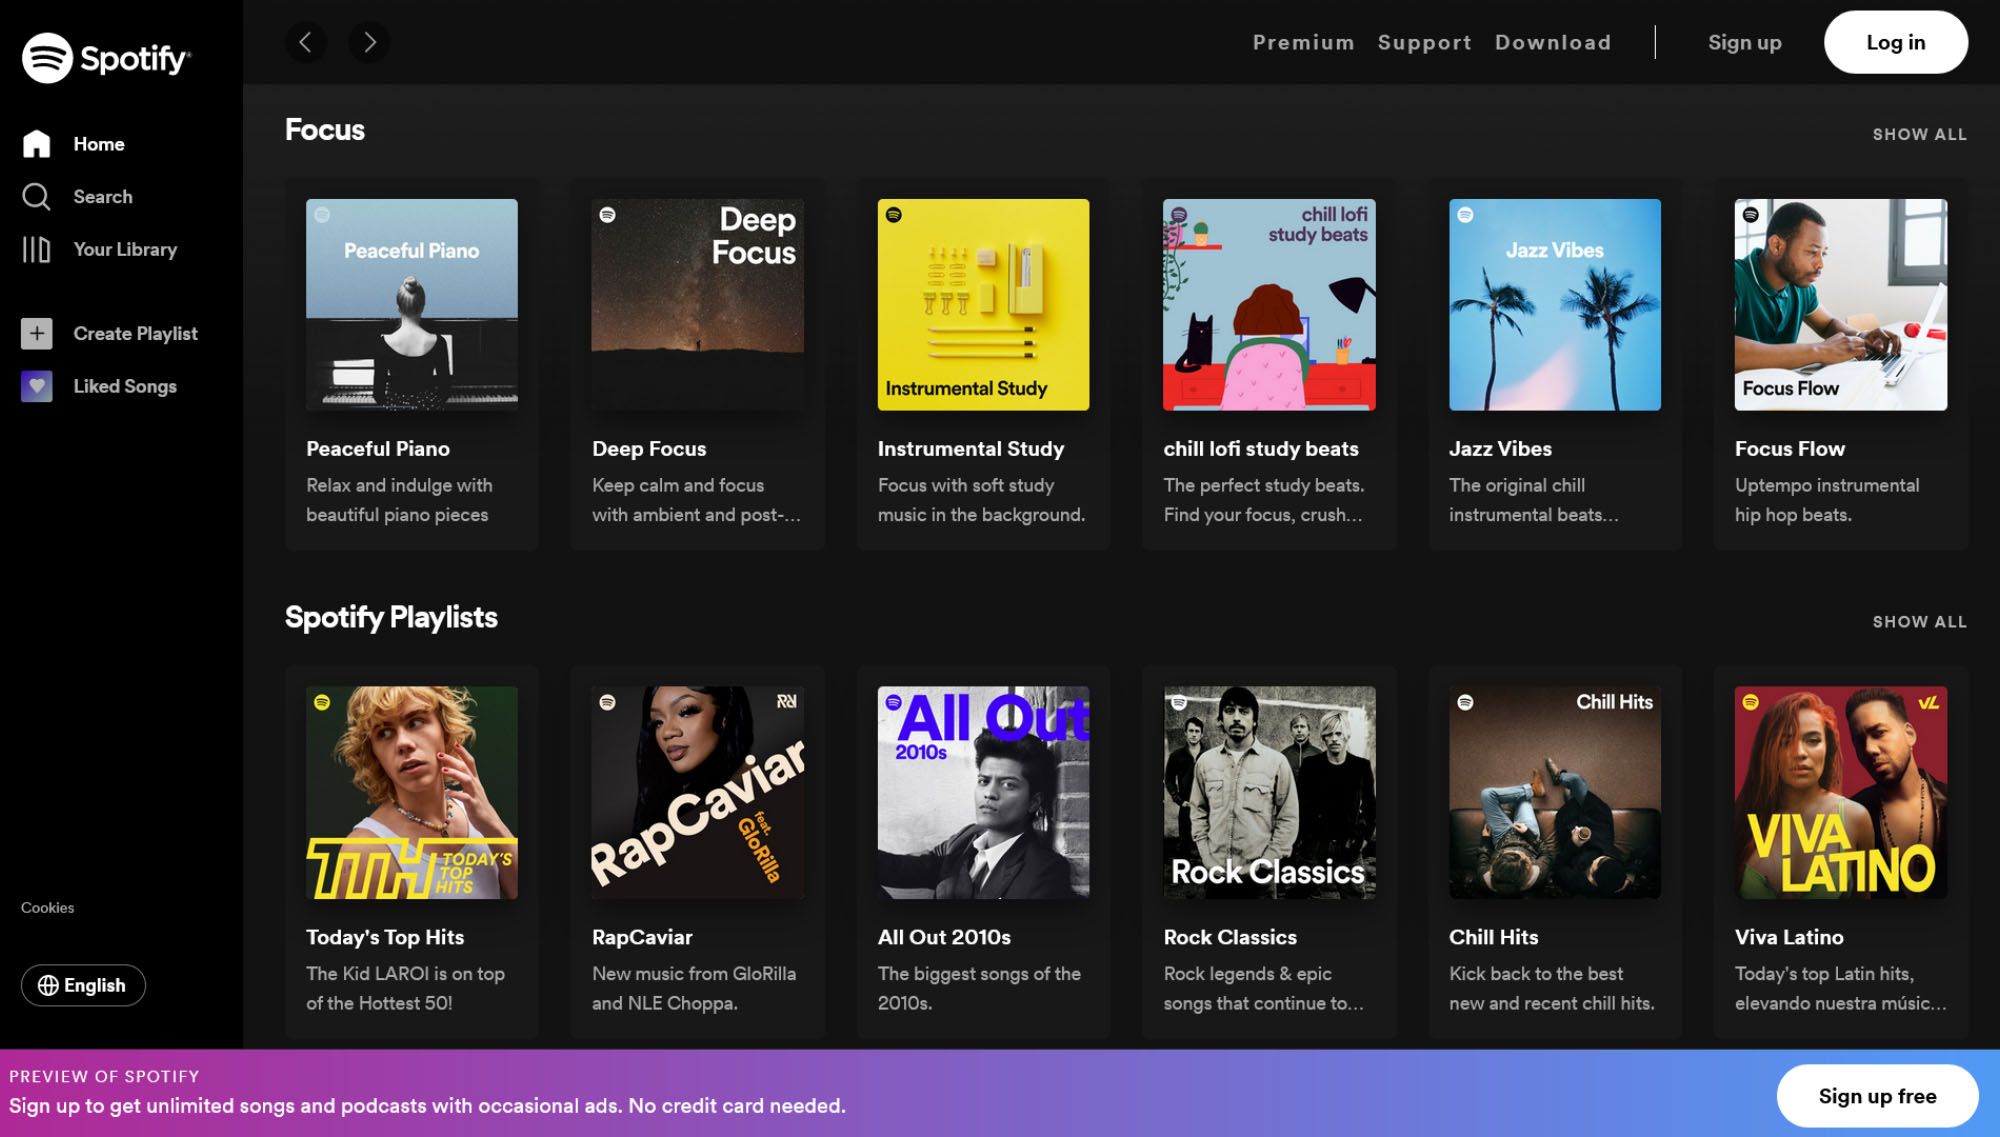Click the Deep Focus title text
The height and width of the screenshot is (1137, 2000).
pyautogui.click(x=649, y=449)
